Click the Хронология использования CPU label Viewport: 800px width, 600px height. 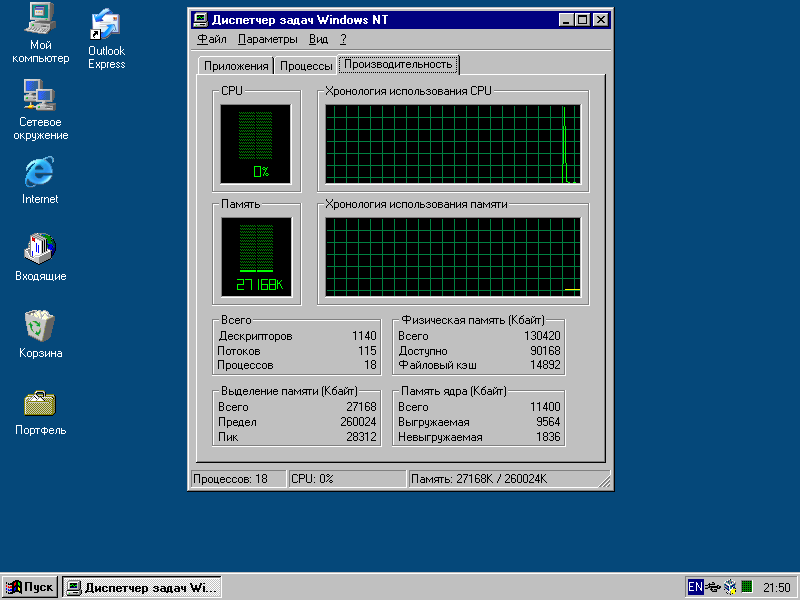pyautogui.click(x=408, y=91)
